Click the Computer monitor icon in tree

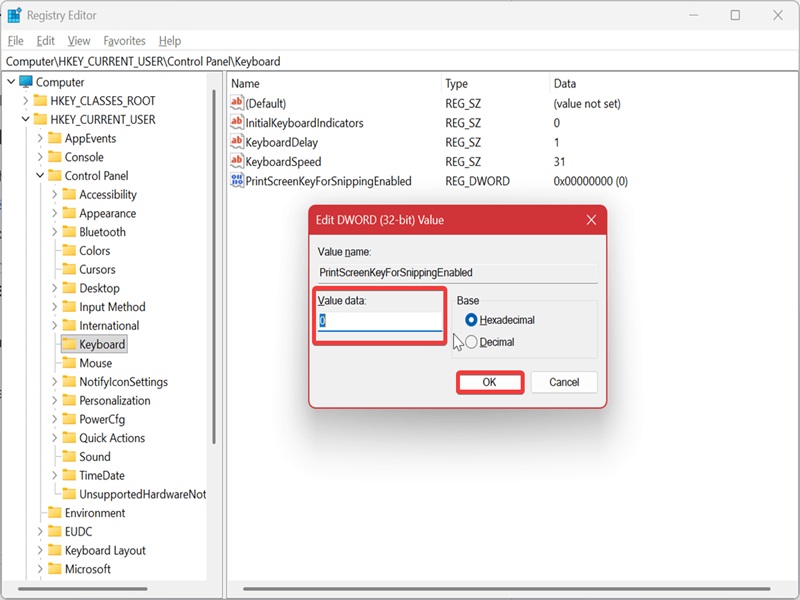tap(26, 82)
